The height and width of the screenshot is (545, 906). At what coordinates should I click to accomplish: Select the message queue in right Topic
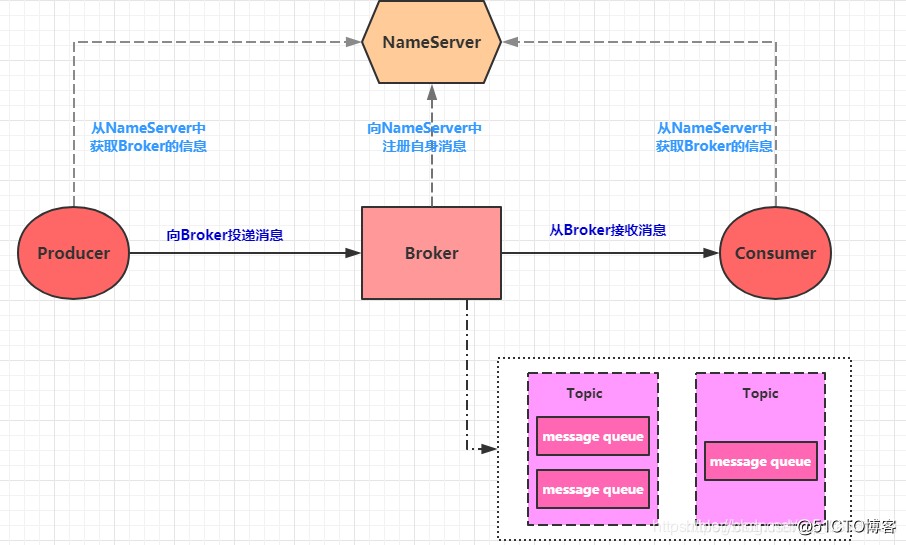[x=760, y=461]
